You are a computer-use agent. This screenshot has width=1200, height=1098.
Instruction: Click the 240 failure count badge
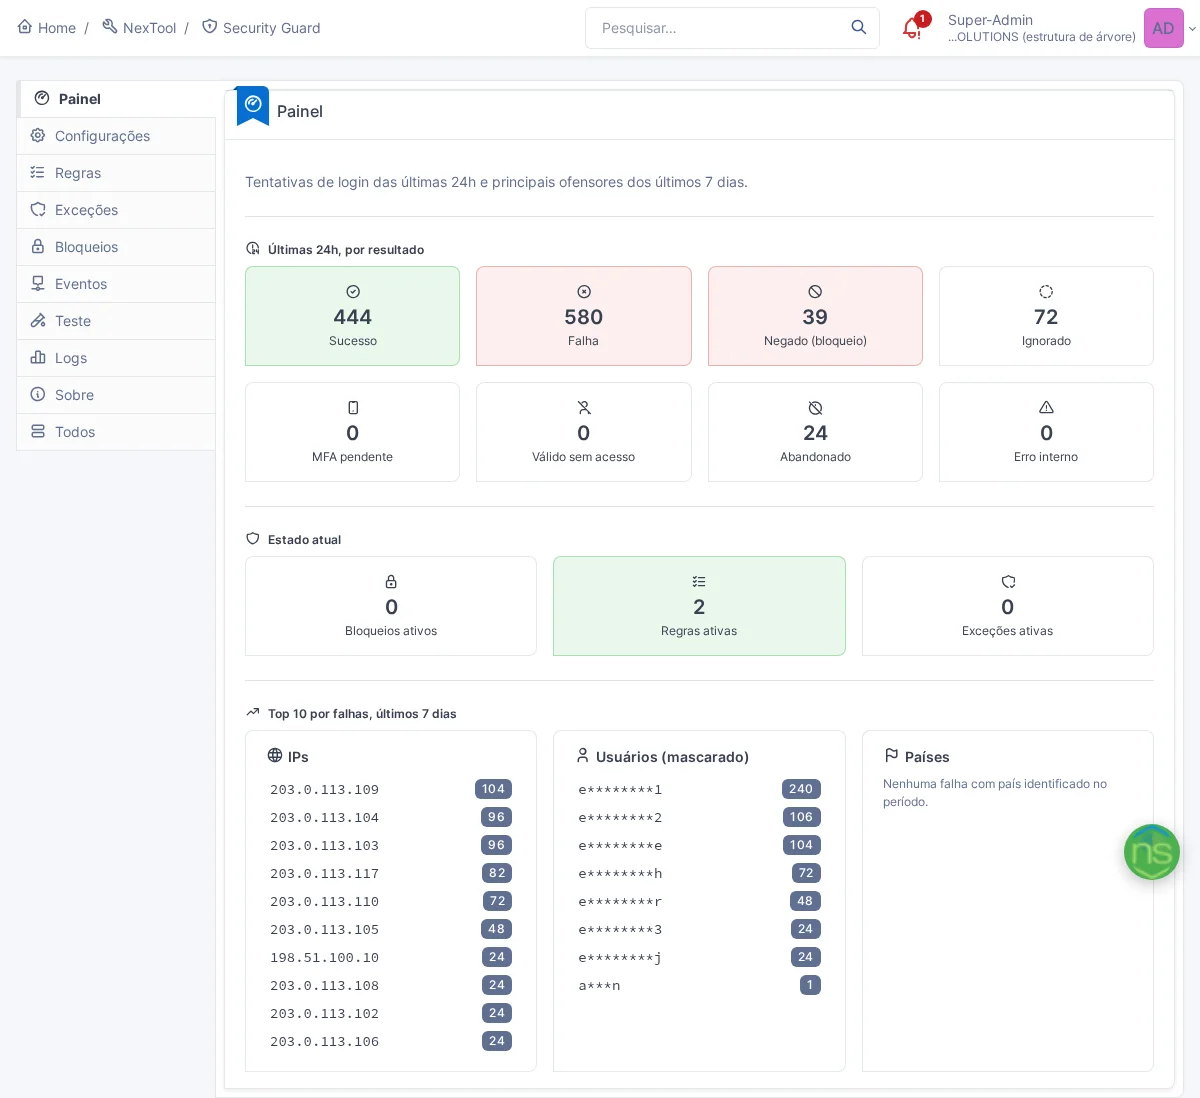[x=801, y=789]
